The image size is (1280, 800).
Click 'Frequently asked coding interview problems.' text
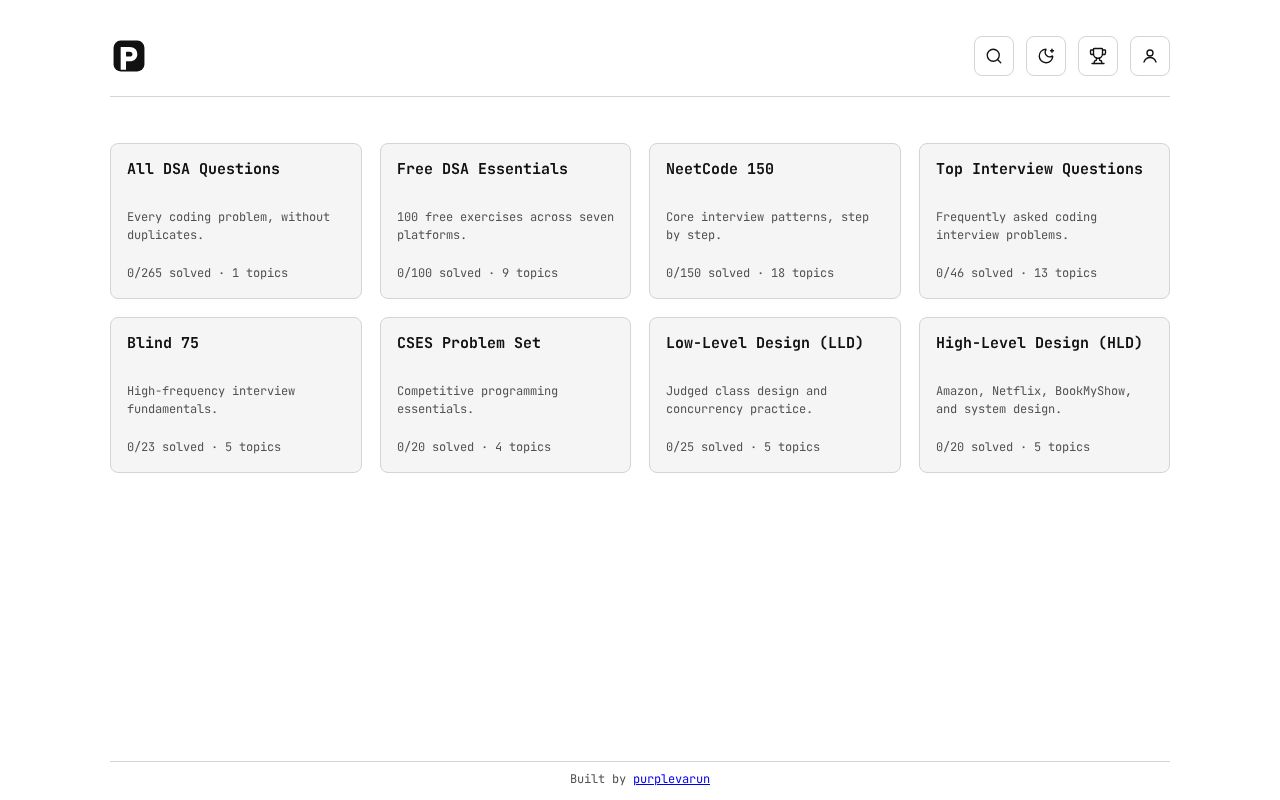(1016, 226)
